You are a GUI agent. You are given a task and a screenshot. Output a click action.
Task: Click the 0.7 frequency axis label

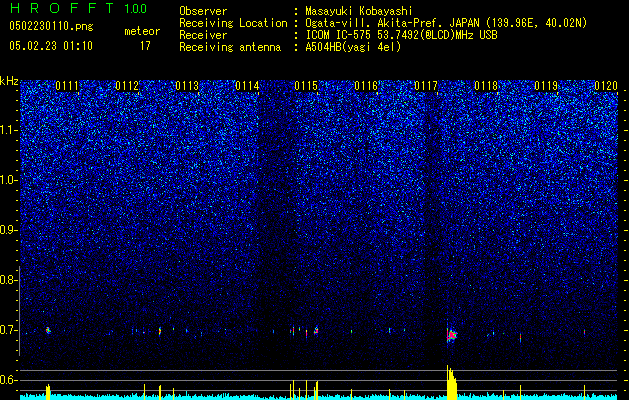coord(9,330)
